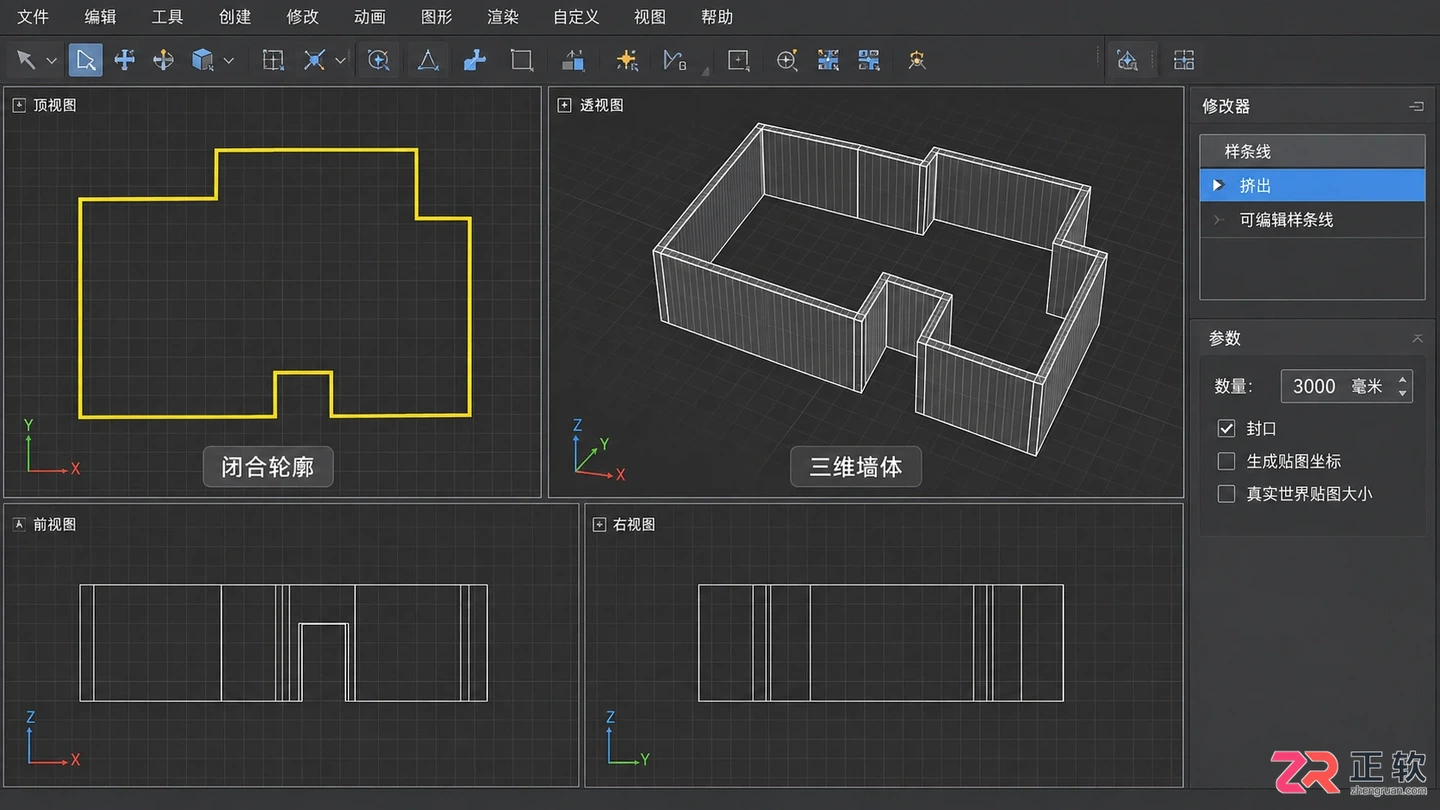Select the 样条线 row in modifier stack

pos(1312,151)
